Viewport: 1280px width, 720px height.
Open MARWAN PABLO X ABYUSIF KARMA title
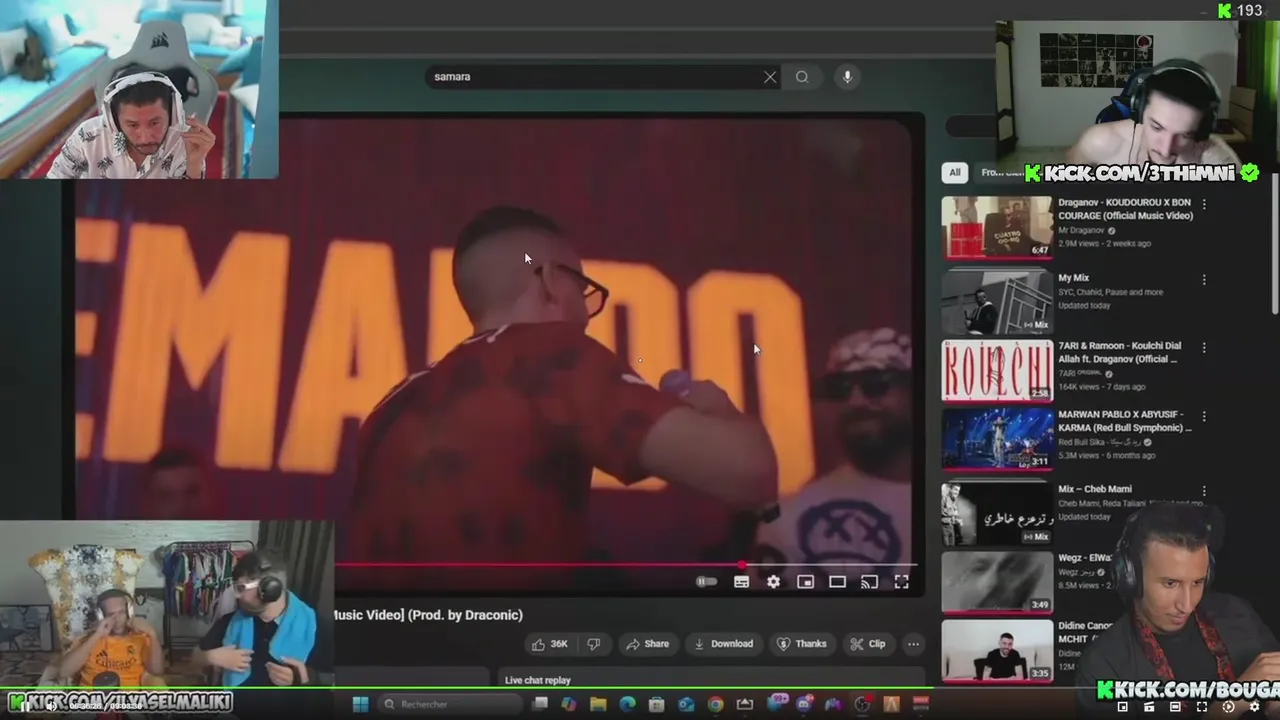1125,421
